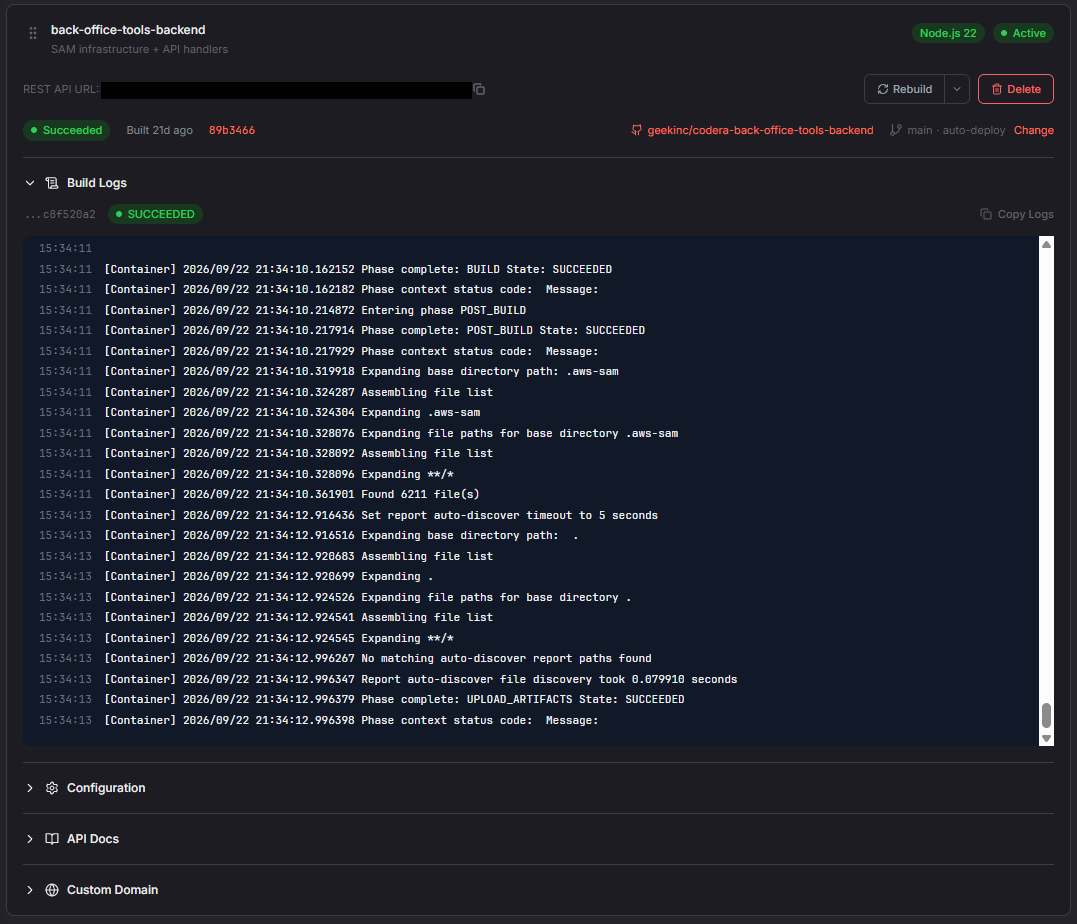Open the Rebuild options dropdown arrow
Screen dimensions: 1077x924
coord(957,89)
